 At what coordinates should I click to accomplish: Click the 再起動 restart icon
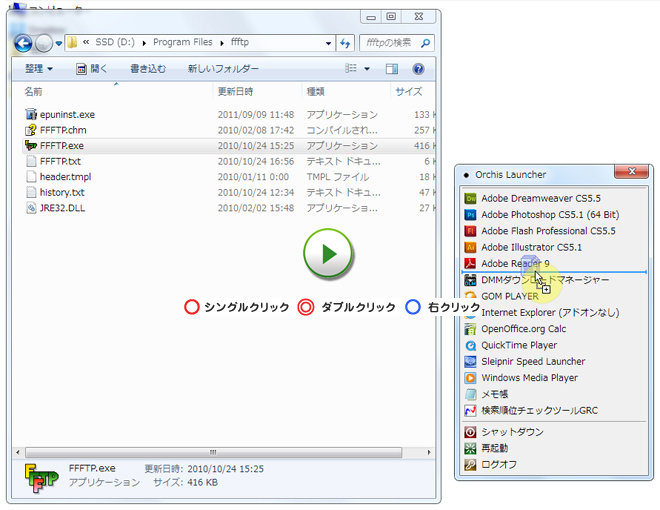(x=470, y=449)
